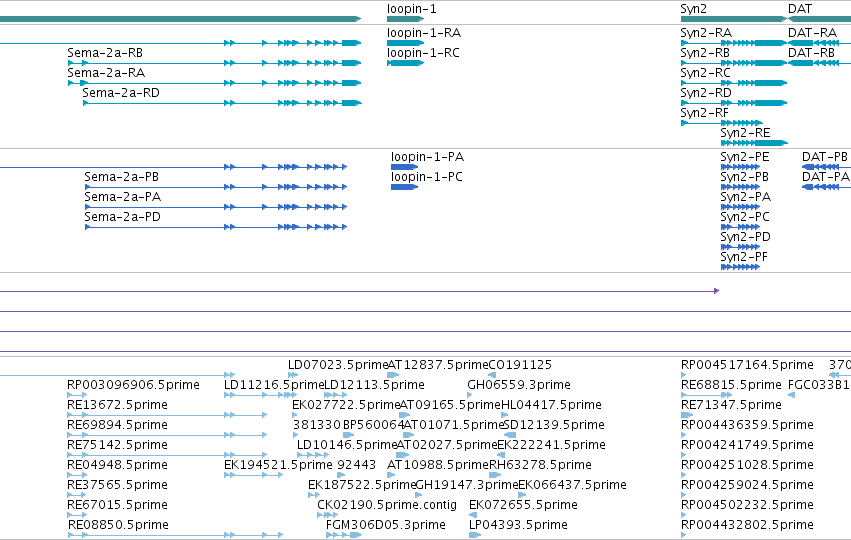
Task: Click the Syn2-RD transcript label
Action: pyautogui.click(x=706, y=93)
